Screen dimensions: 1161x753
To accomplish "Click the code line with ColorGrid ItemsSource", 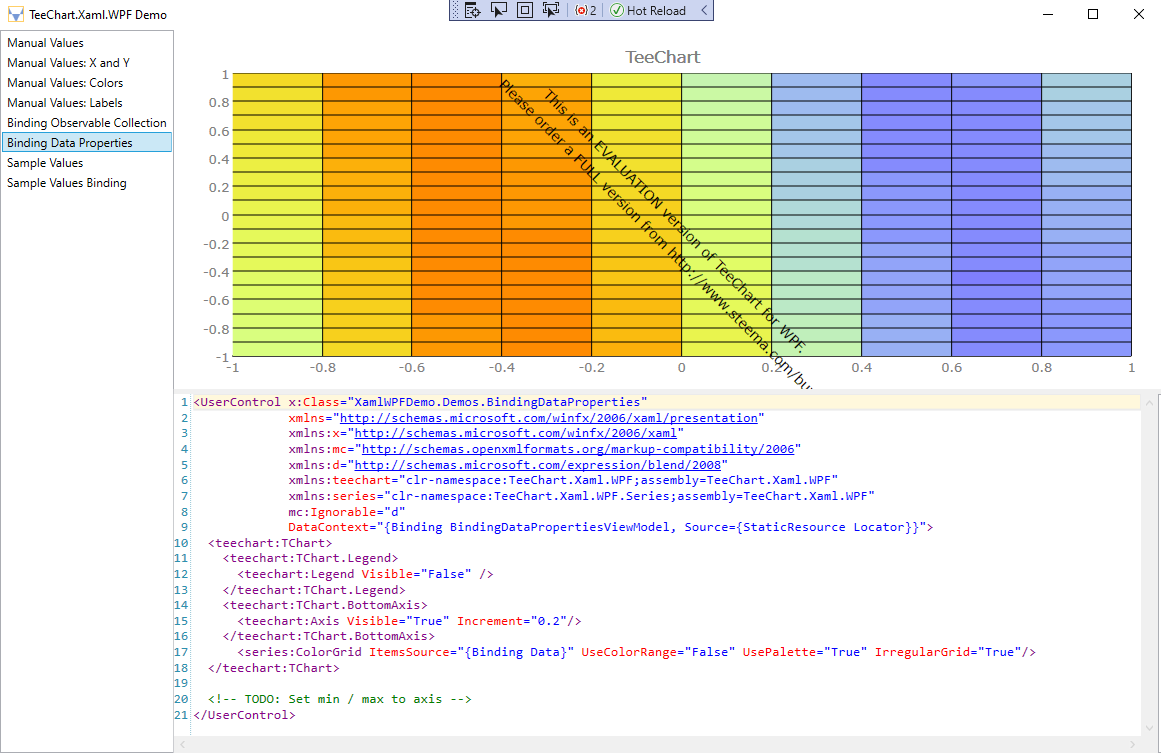I will click(x=636, y=652).
